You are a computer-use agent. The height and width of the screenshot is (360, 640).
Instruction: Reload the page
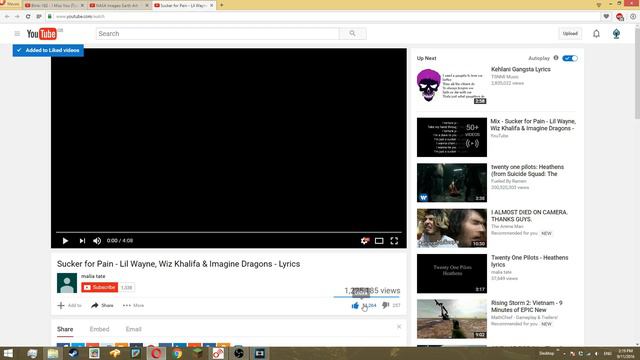[28, 16]
